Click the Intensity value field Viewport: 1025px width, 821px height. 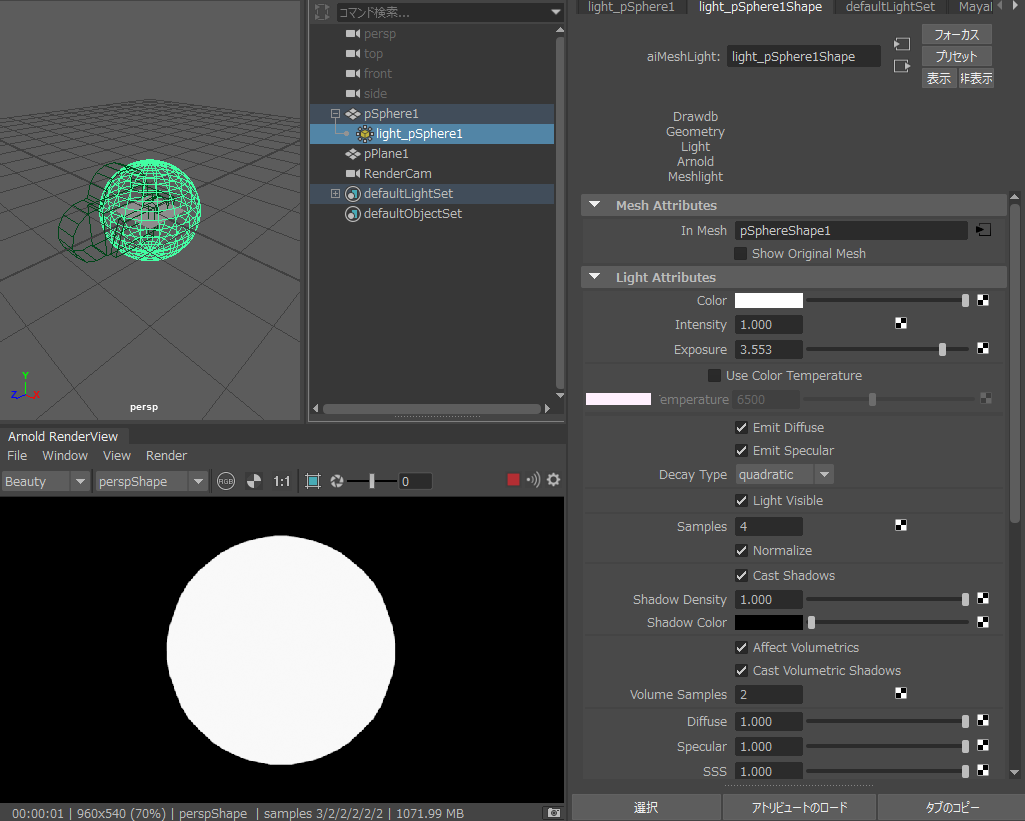tap(769, 325)
